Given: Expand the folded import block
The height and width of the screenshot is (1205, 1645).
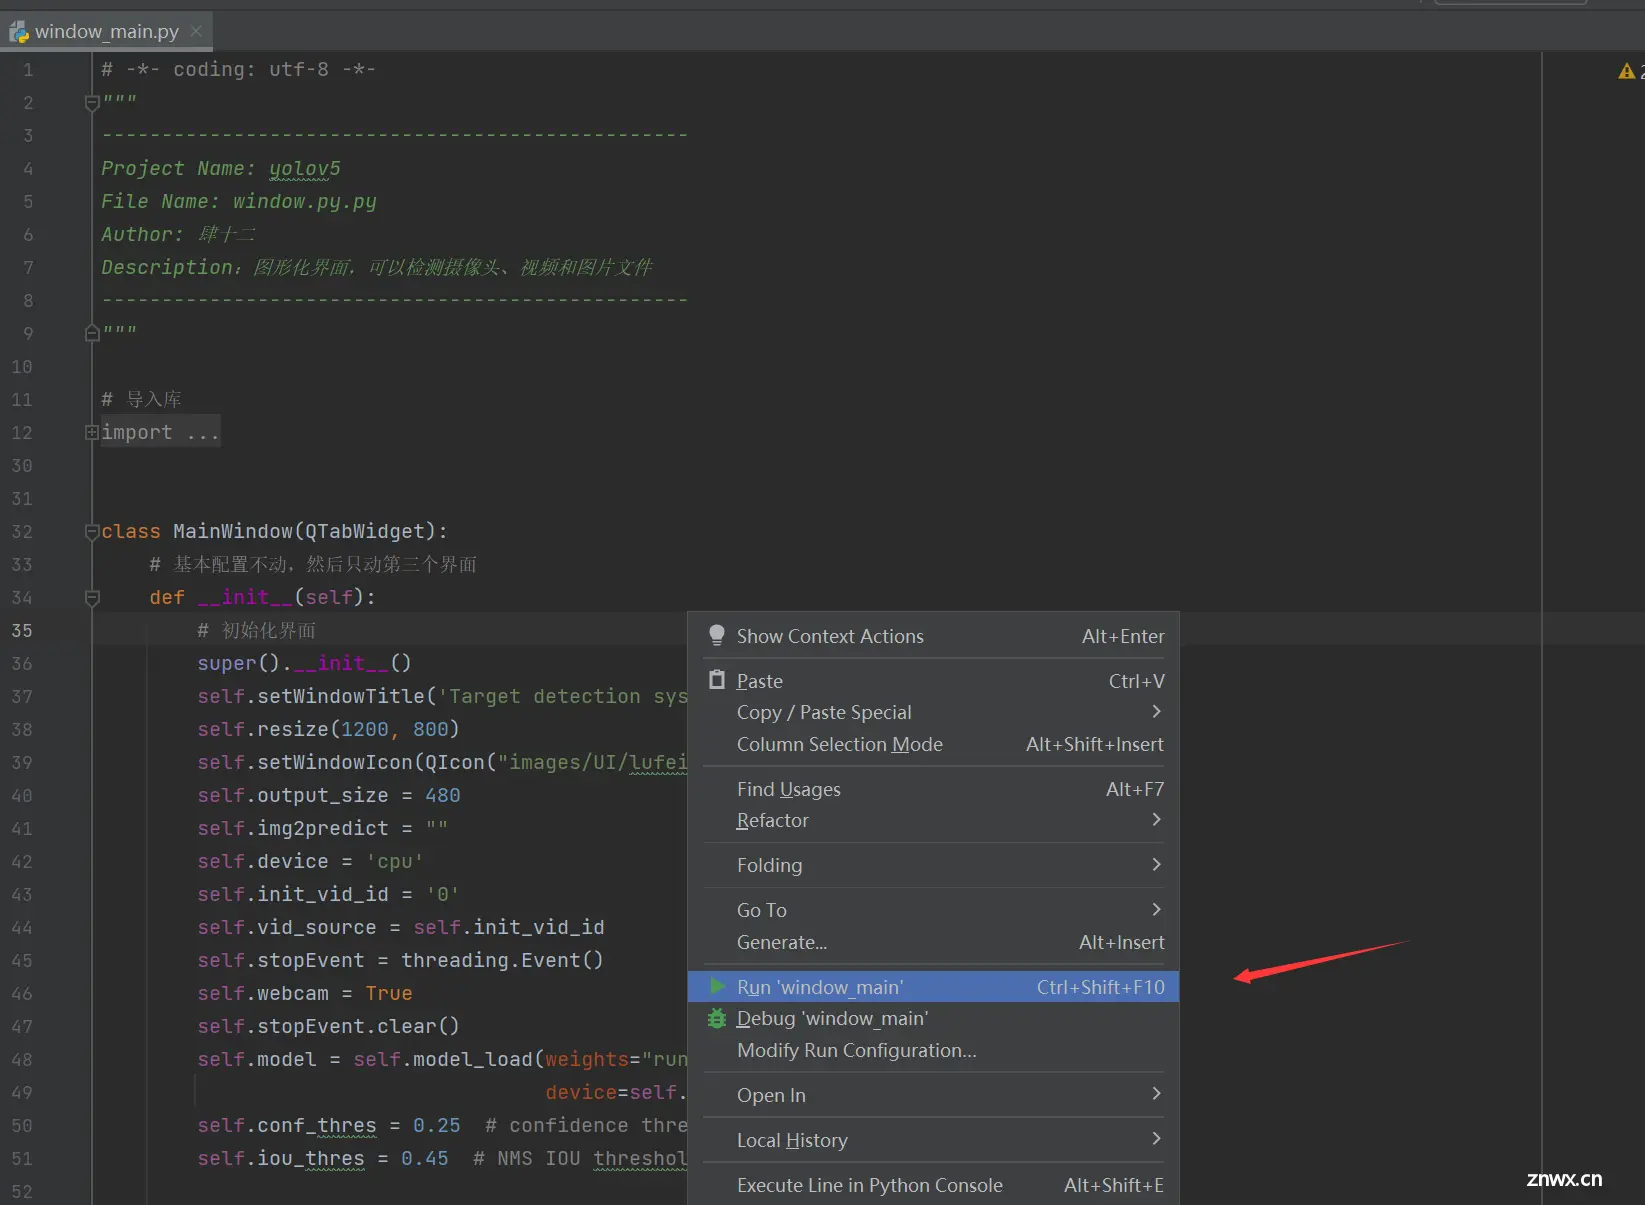Looking at the screenshot, I should pos(92,433).
